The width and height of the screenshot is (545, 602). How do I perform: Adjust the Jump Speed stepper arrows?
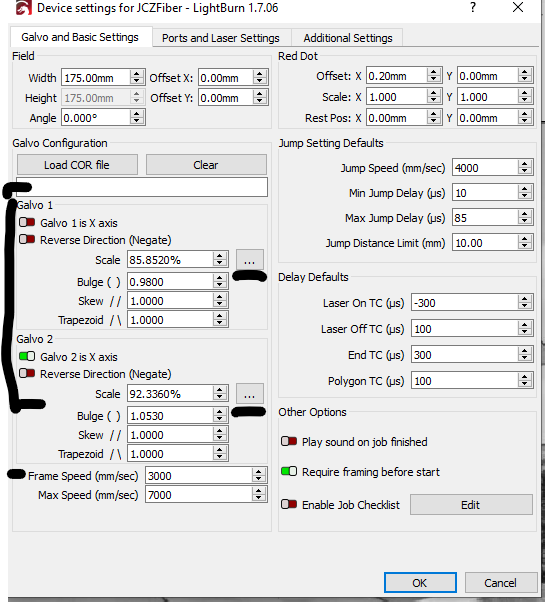pyautogui.click(x=525, y=168)
